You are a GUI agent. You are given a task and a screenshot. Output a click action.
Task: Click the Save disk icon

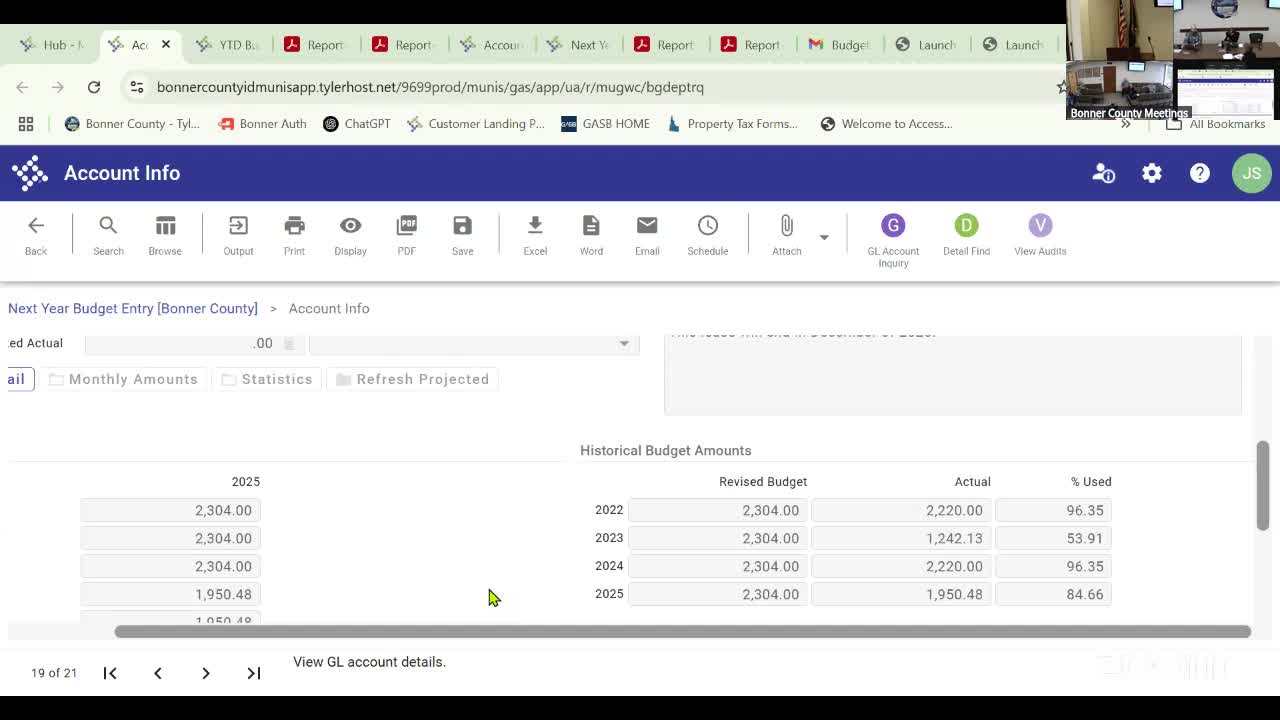click(x=462, y=235)
